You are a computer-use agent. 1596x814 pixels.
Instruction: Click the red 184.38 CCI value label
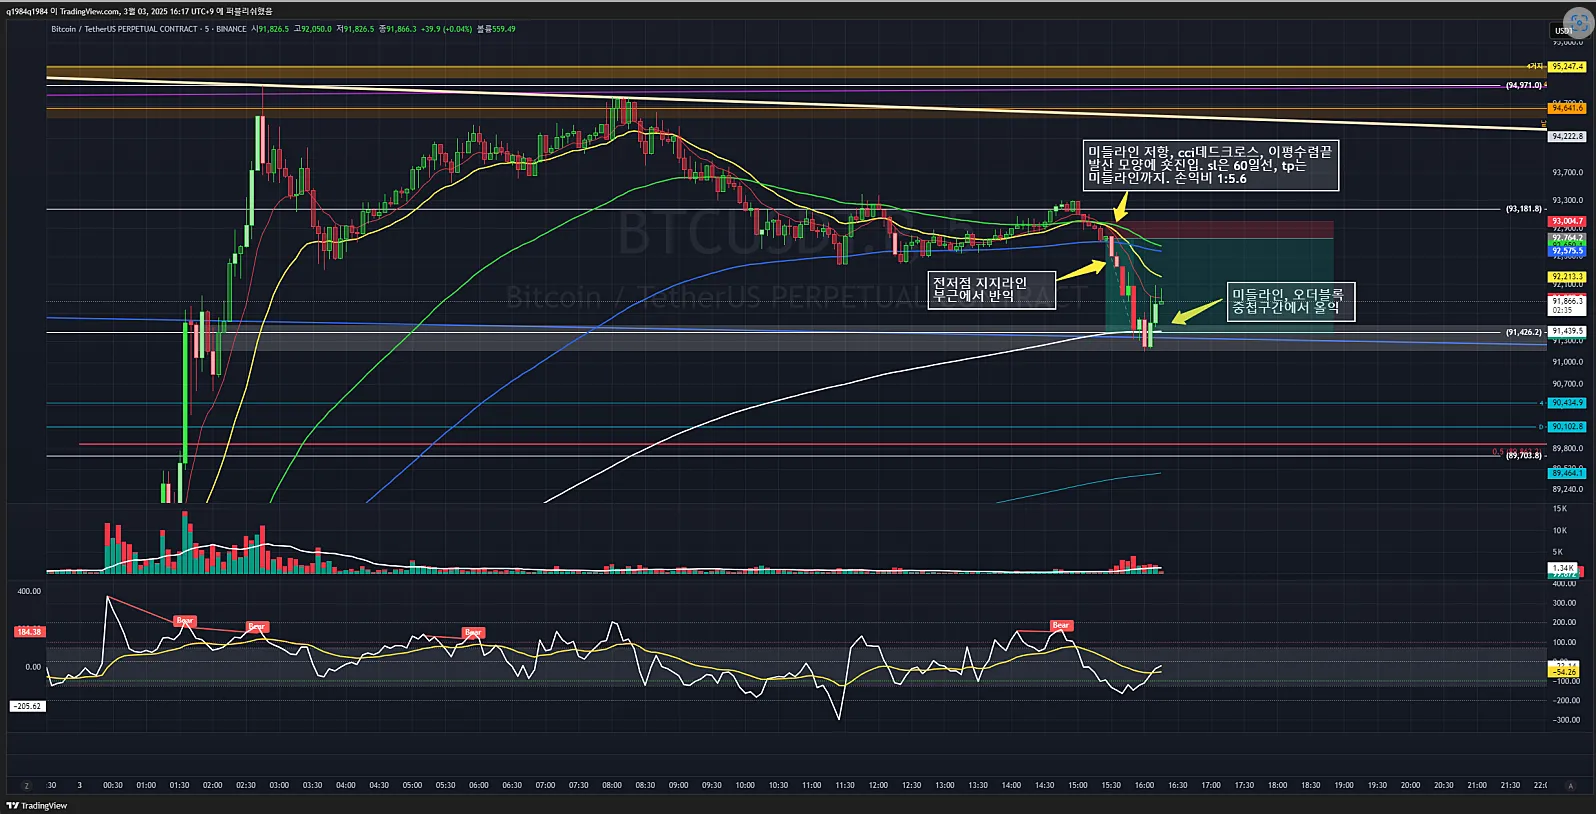pos(29,632)
